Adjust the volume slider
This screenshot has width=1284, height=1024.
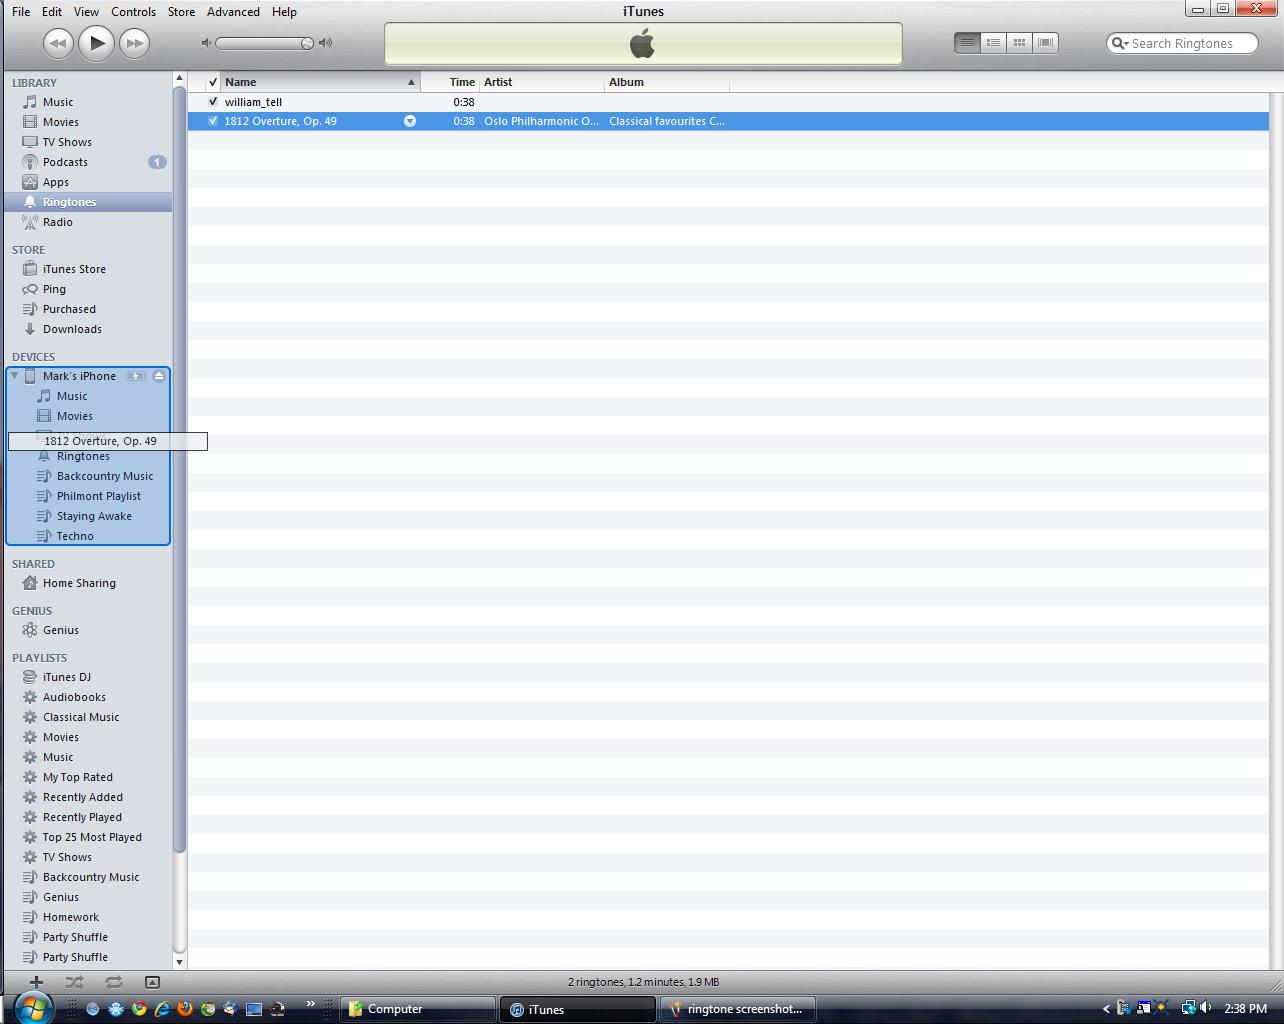pyautogui.click(x=265, y=43)
